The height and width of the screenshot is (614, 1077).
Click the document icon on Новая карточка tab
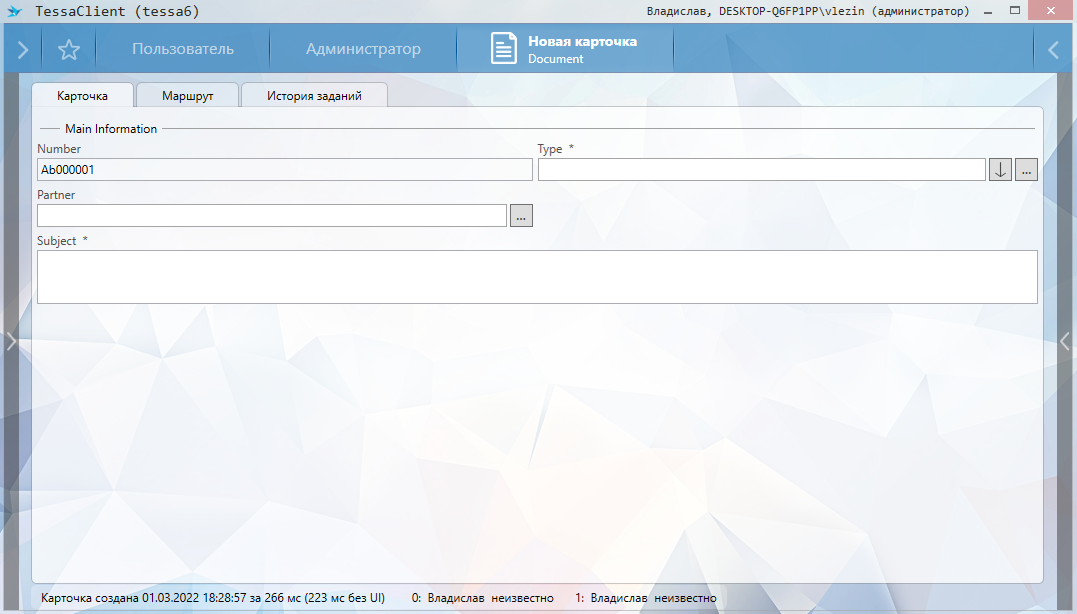pyautogui.click(x=504, y=49)
